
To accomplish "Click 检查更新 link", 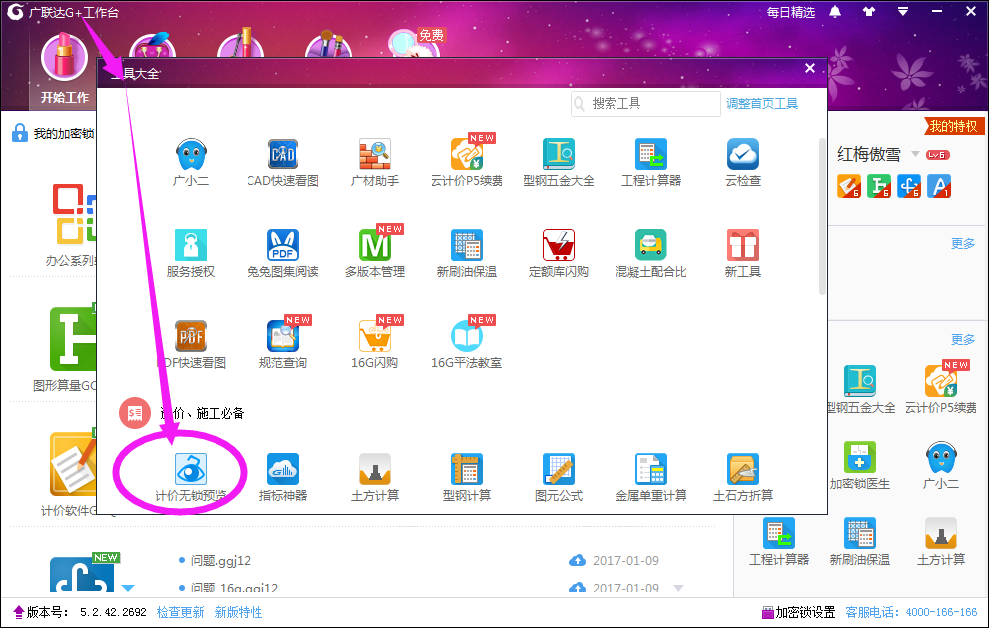I will 180,612.
